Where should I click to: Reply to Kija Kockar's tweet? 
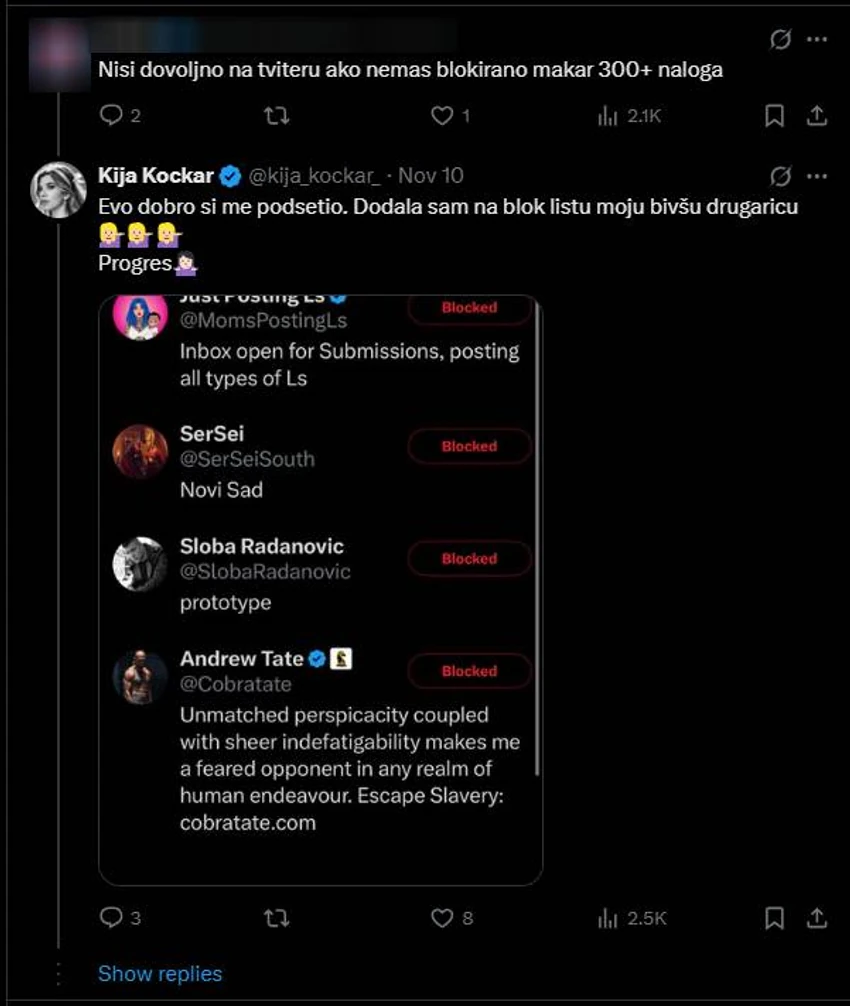coord(112,915)
